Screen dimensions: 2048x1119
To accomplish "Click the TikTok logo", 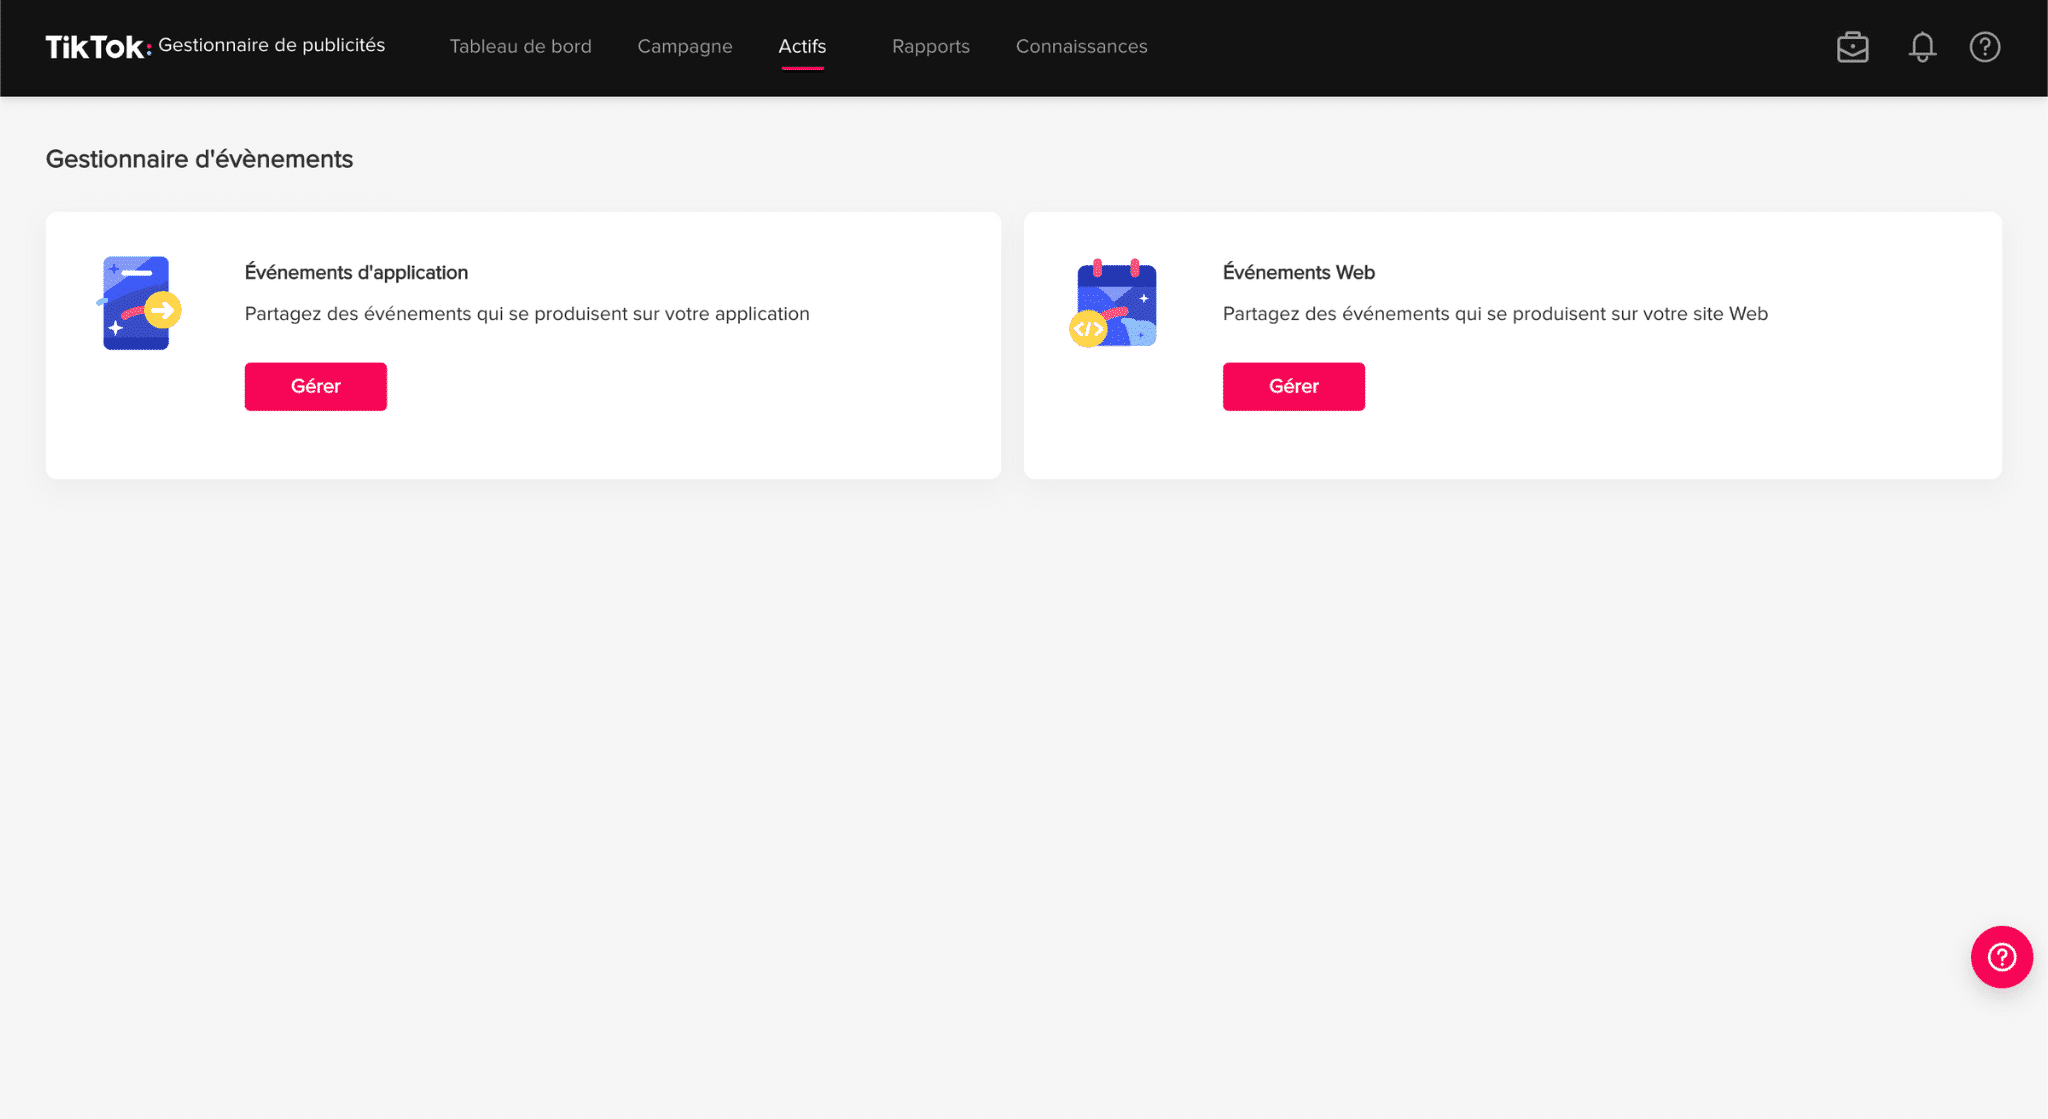I will pos(96,45).
